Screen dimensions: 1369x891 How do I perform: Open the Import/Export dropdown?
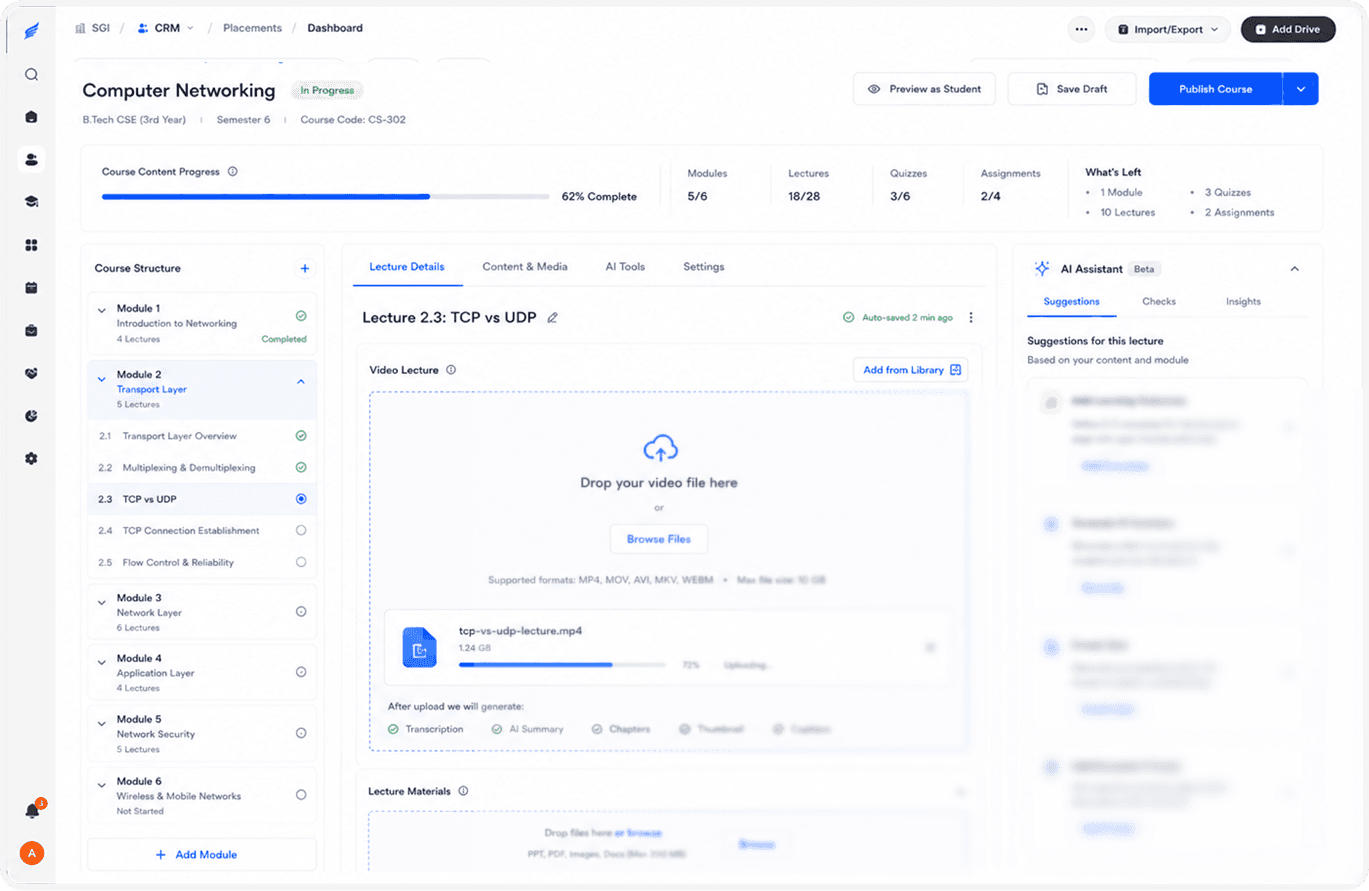pyautogui.click(x=1168, y=29)
